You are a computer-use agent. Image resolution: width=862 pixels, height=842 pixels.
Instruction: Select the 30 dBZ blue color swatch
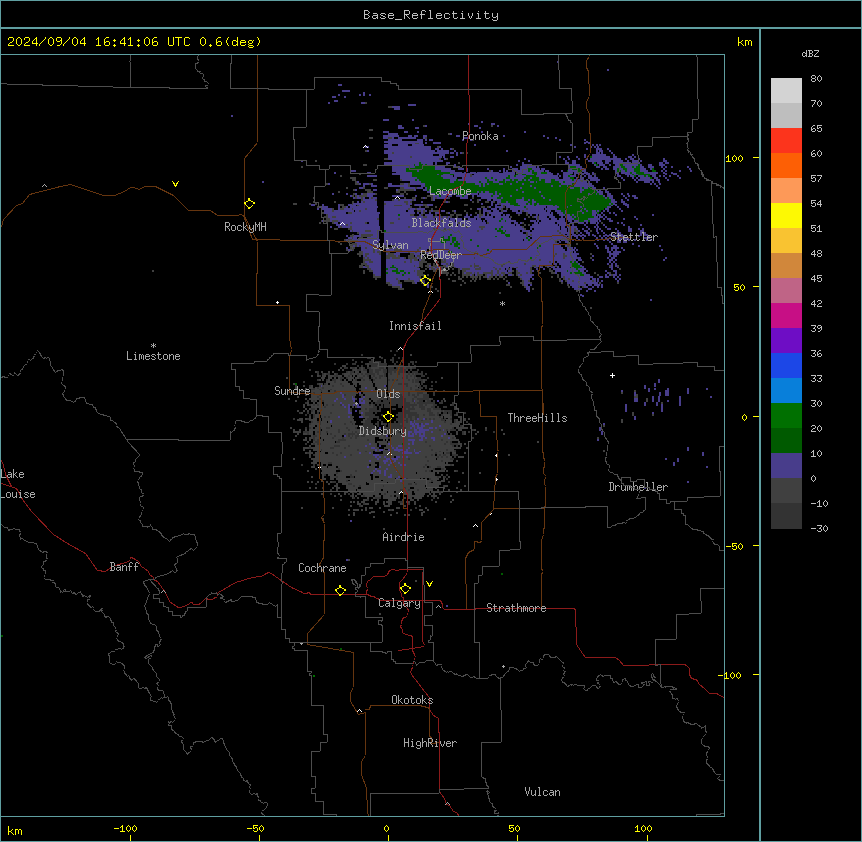coord(786,390)
